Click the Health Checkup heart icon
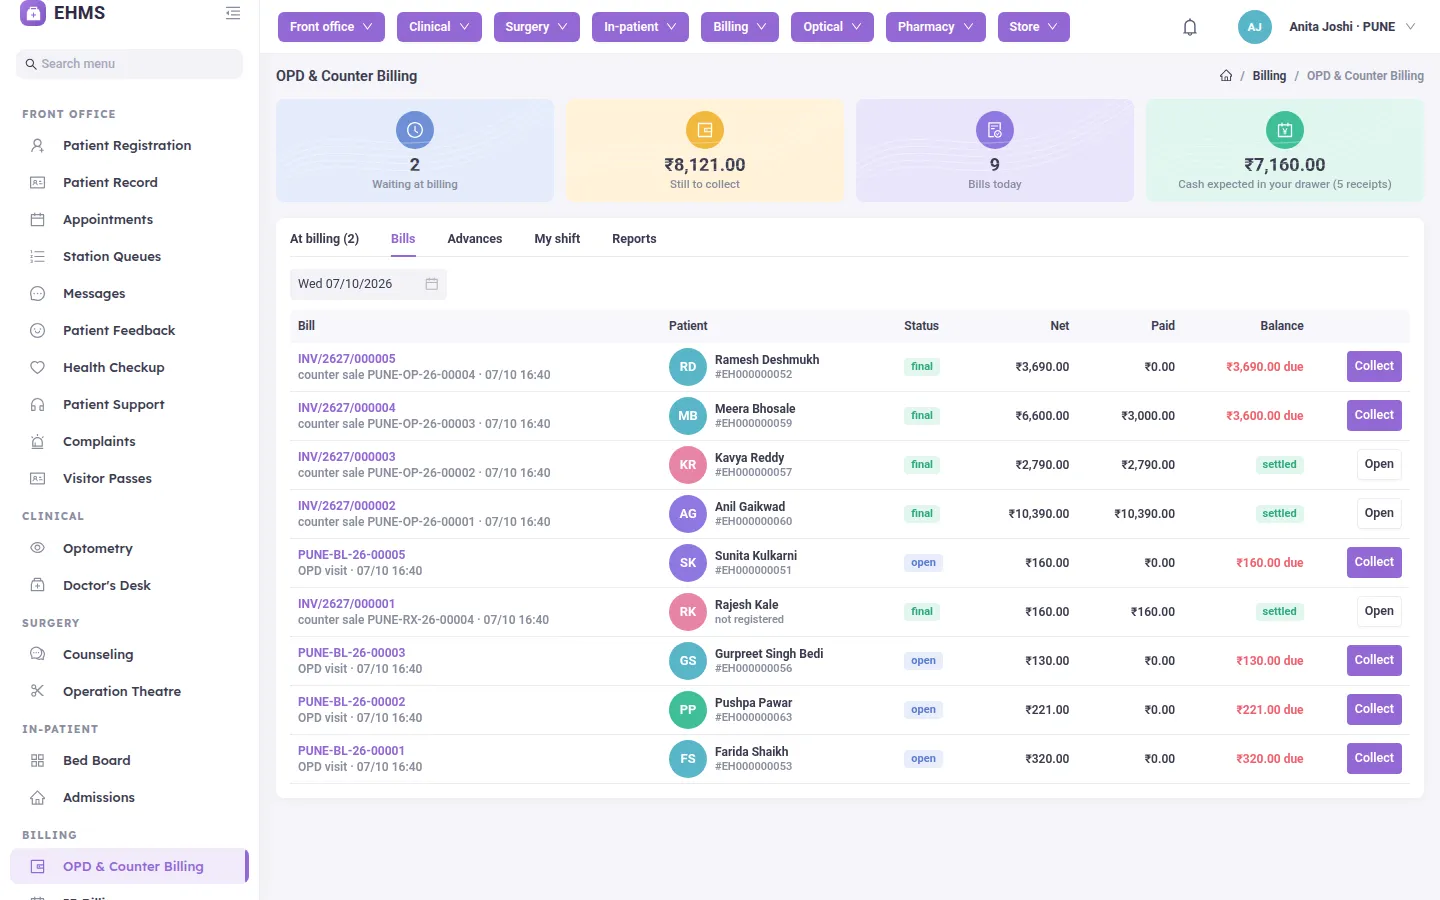 [38, 368]
